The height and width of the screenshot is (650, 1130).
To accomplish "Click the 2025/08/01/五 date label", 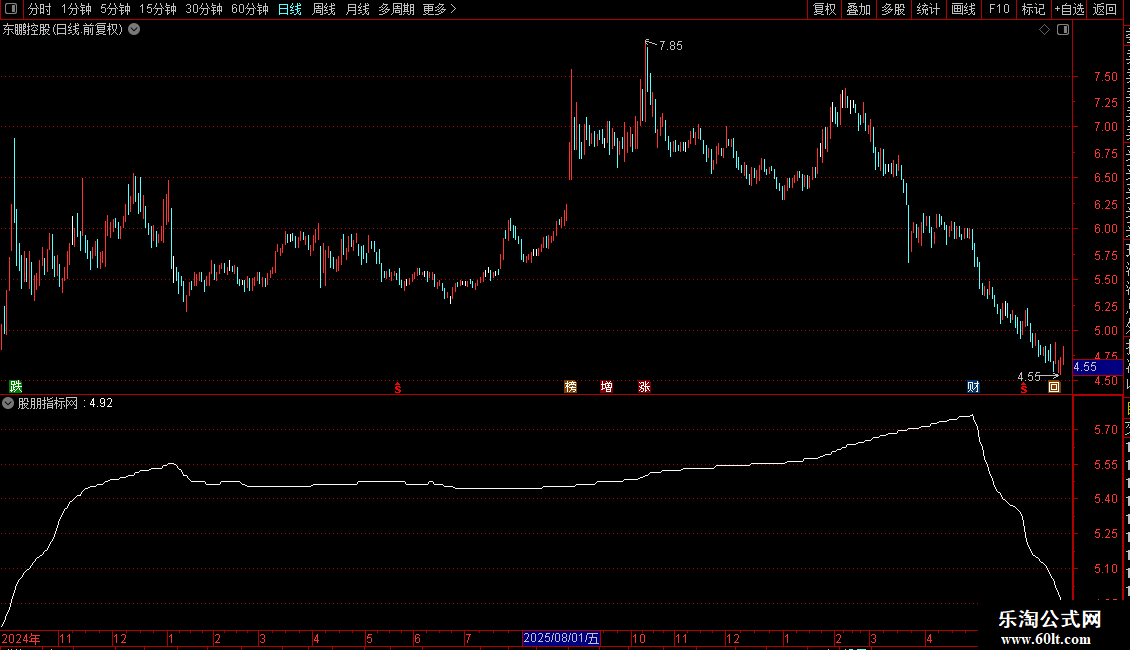I will coord(561,638).
